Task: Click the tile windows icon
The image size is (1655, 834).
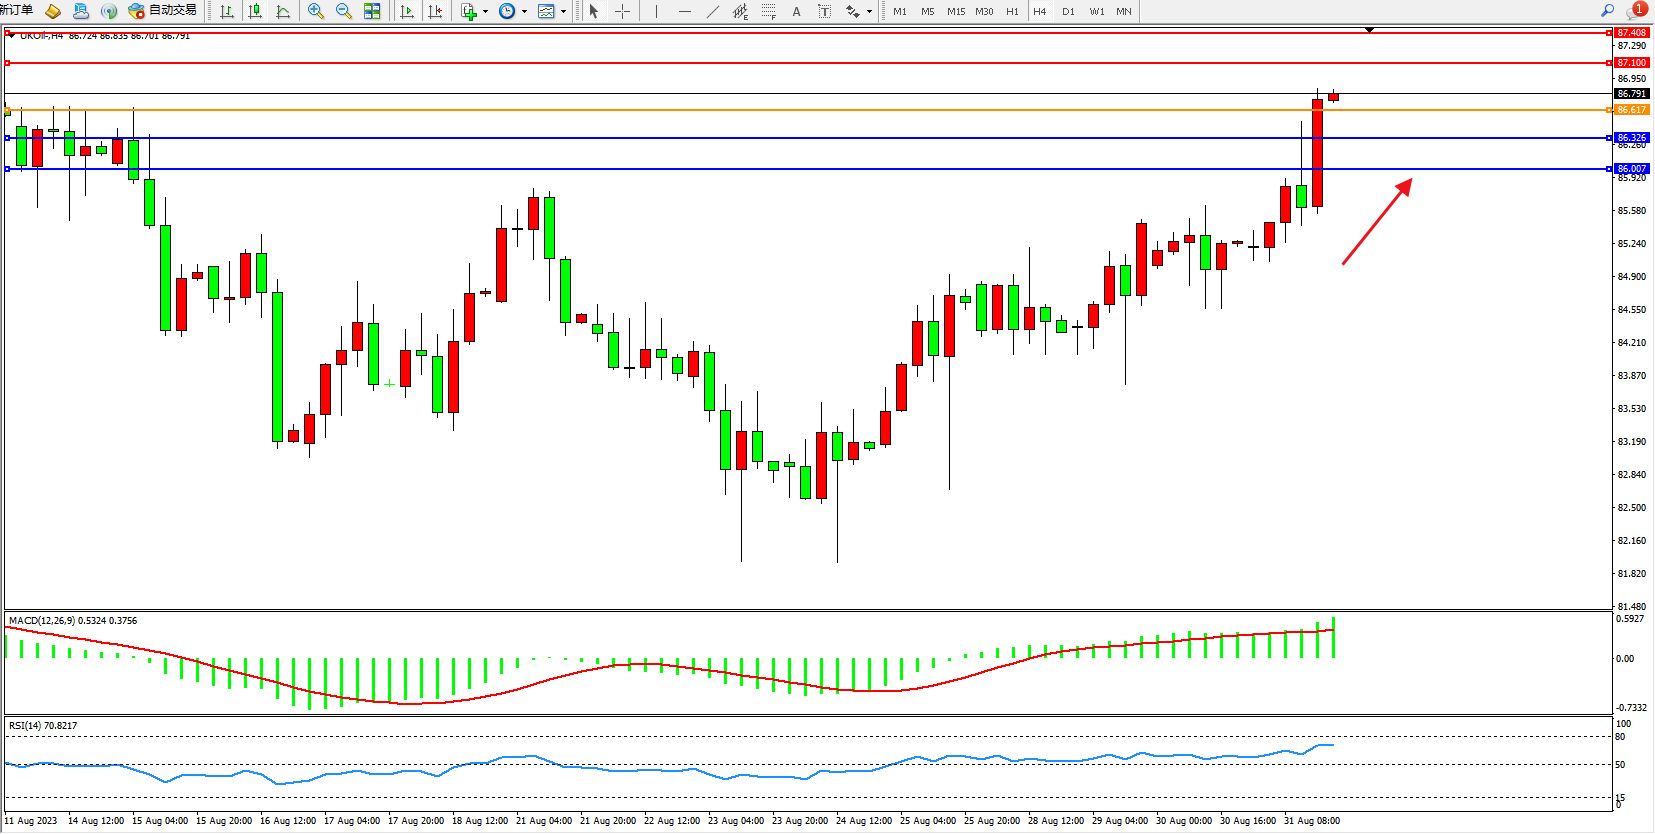Action: tap(372, 11)
